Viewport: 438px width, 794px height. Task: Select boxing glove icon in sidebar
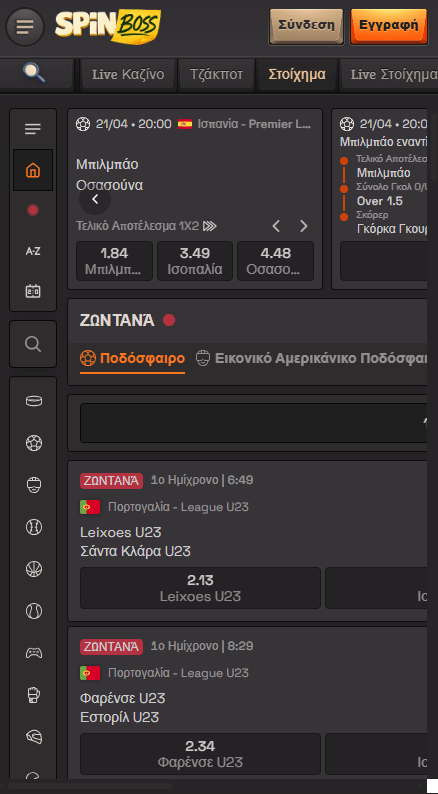click(x=34, y=695)
